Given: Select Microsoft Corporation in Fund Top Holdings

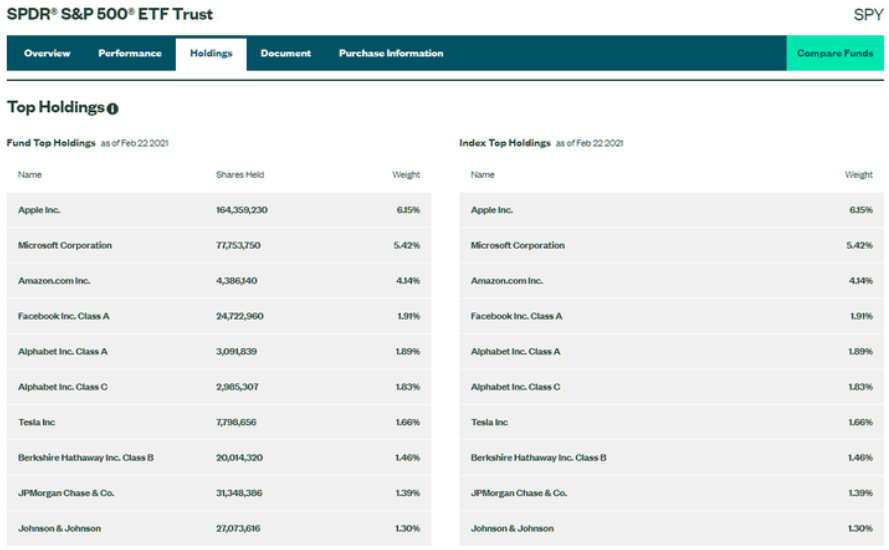Looking at the screenshot, I should pos(65,246).
